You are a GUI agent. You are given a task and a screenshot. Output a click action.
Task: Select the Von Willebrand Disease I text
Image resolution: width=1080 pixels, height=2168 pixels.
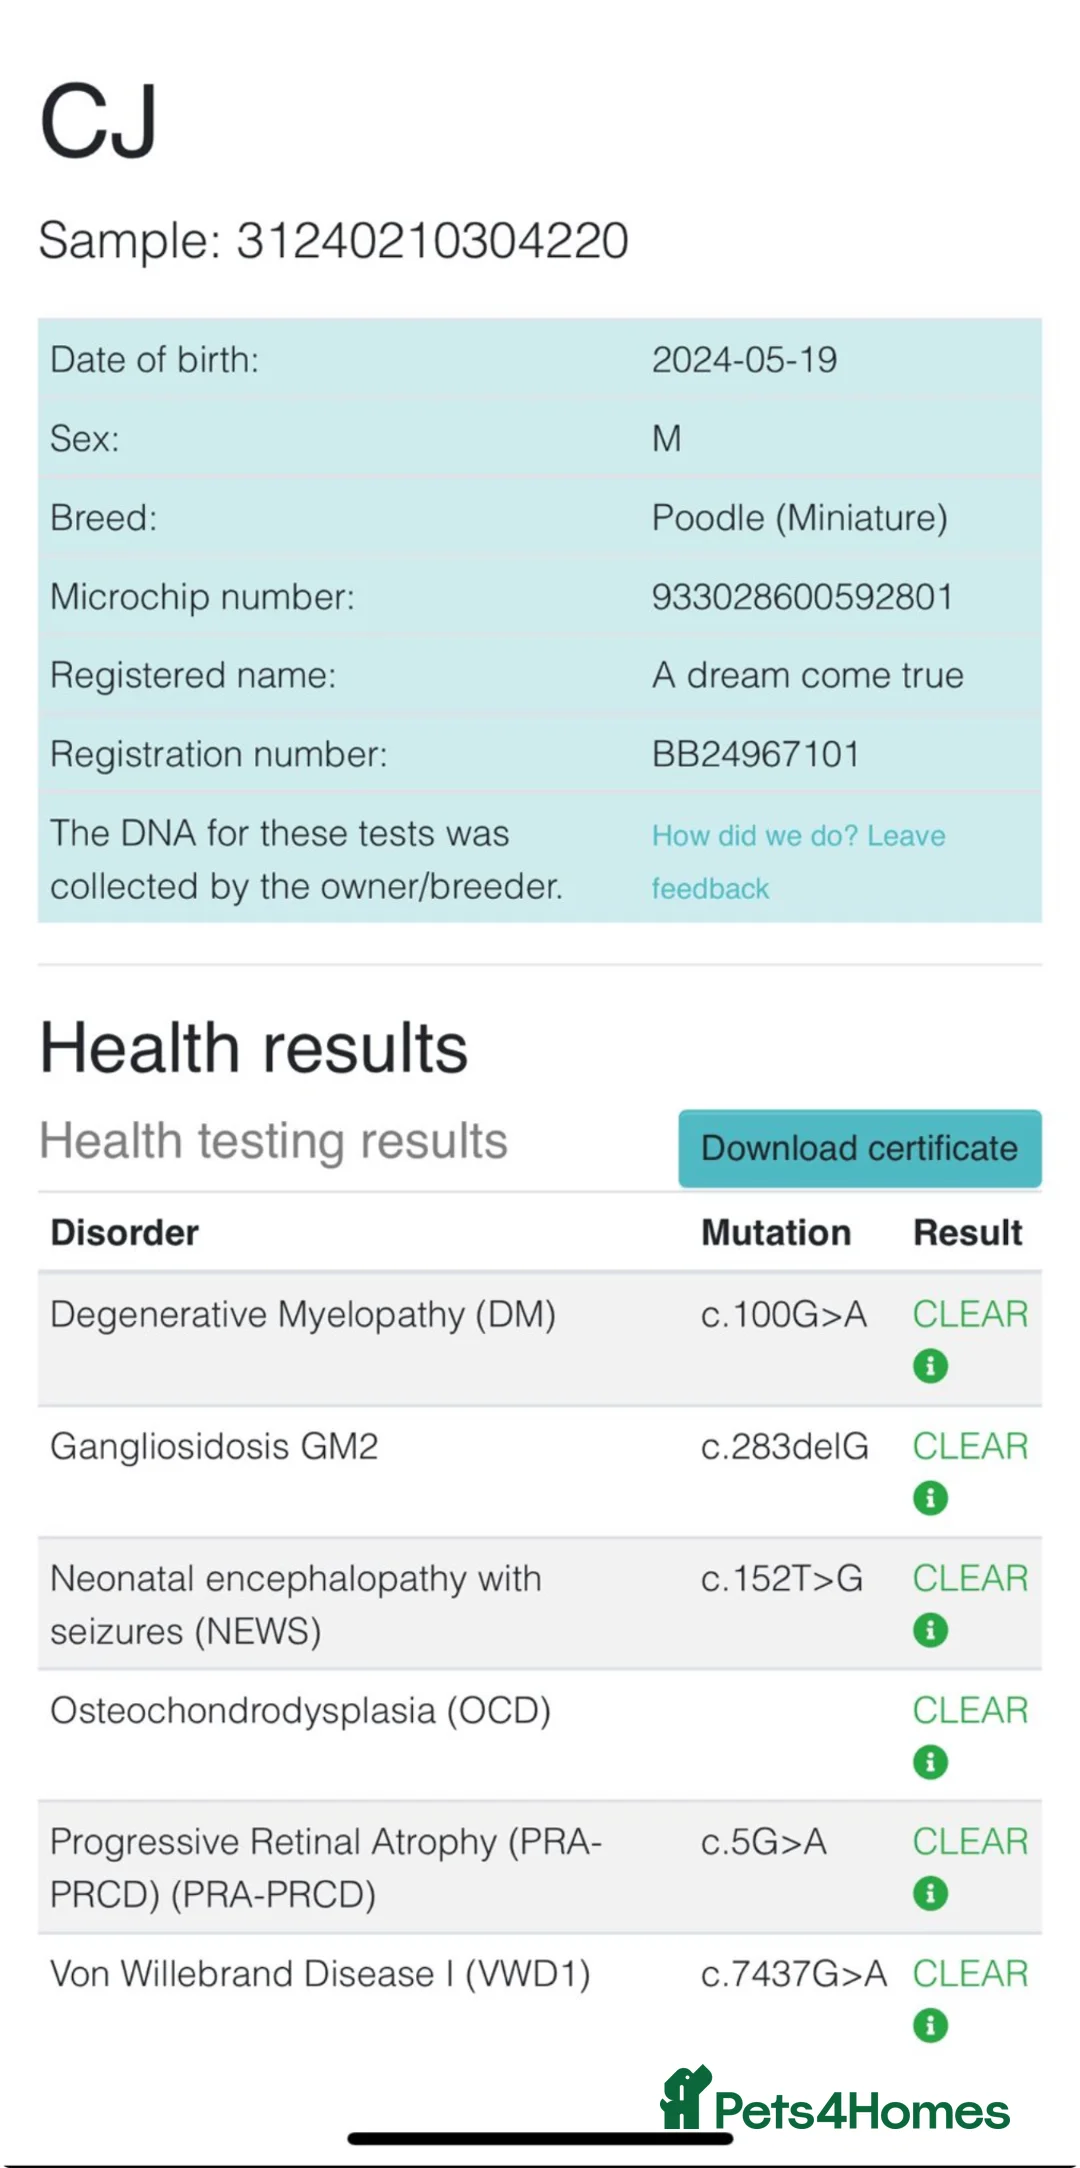point(320,1974)
